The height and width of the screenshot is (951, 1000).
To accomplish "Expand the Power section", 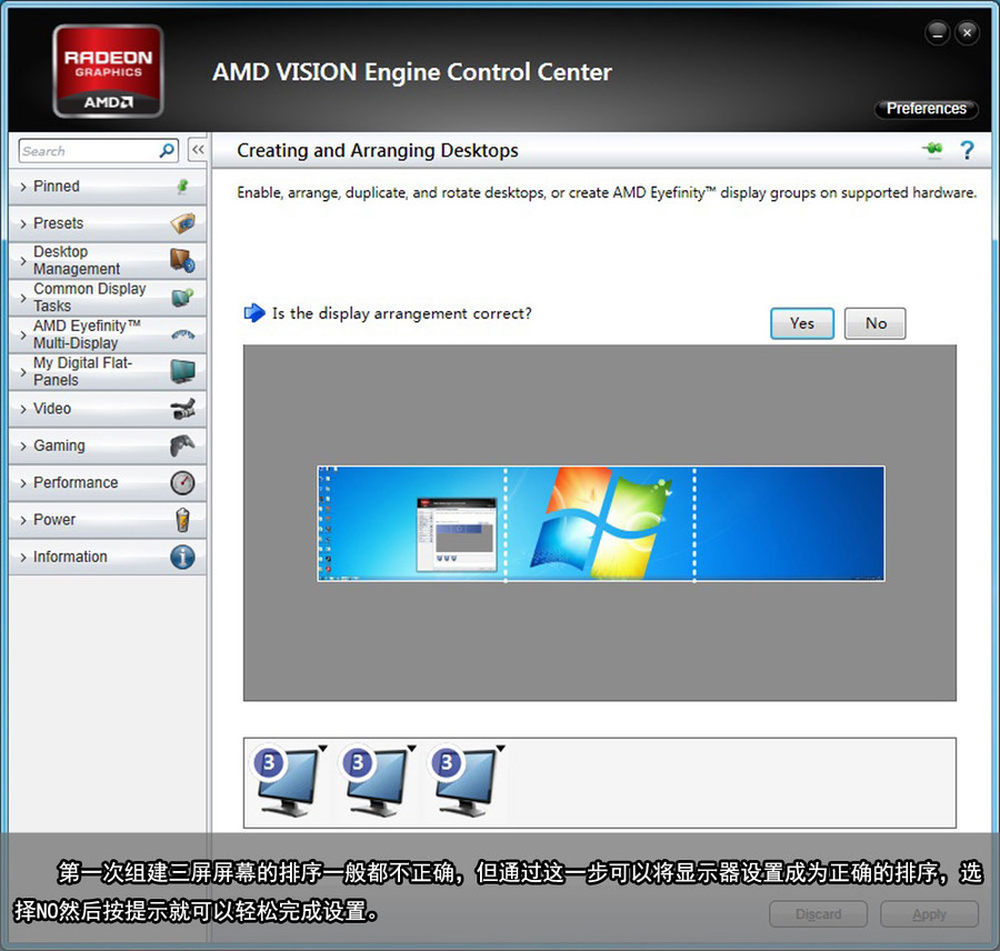I will coord(107,520).
